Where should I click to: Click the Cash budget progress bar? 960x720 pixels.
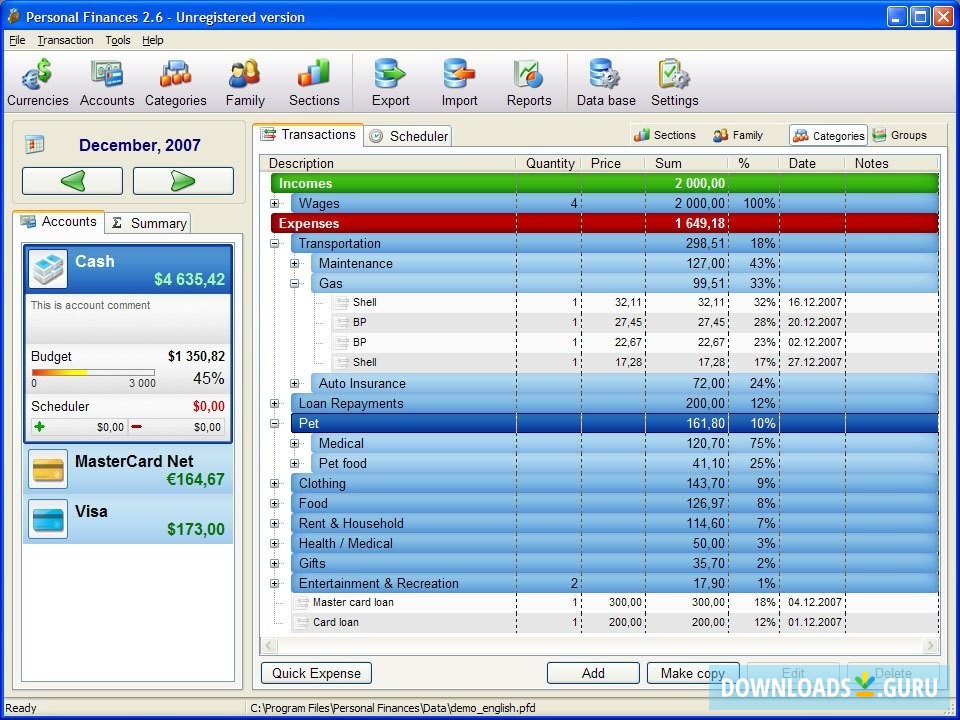tap(93, 373)
